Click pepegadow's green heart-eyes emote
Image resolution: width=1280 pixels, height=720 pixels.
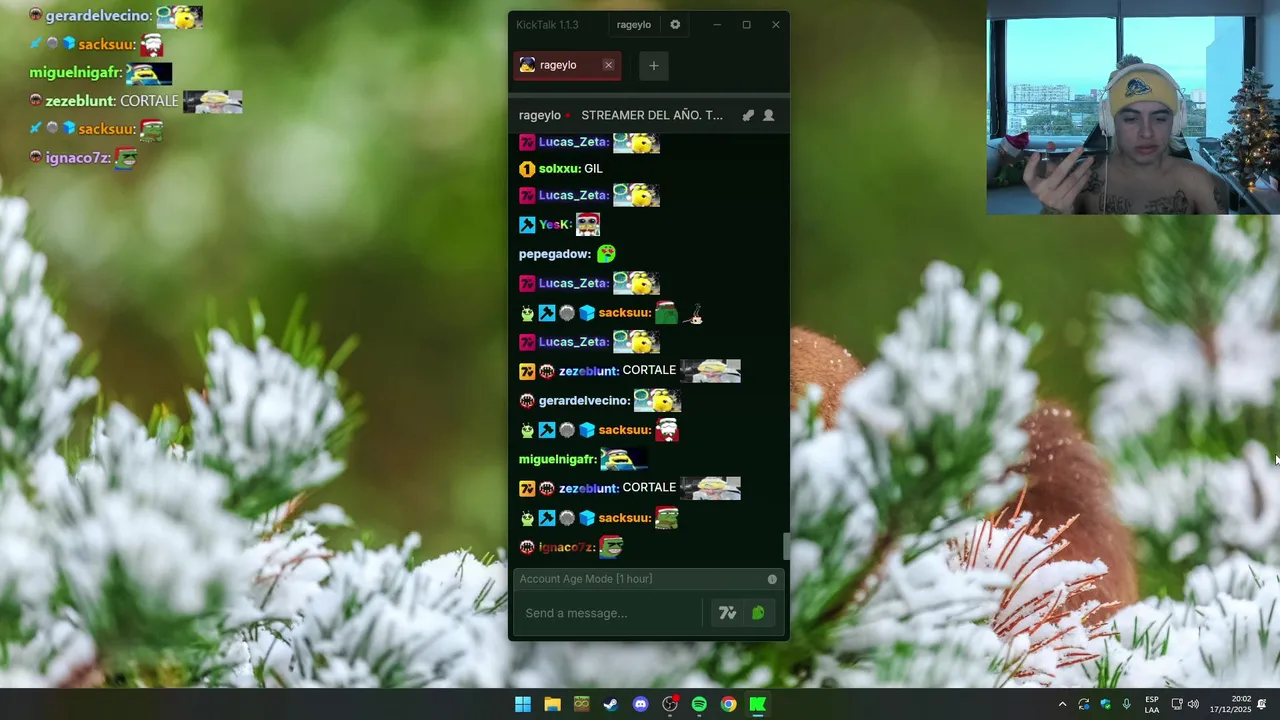coord(606,254)
